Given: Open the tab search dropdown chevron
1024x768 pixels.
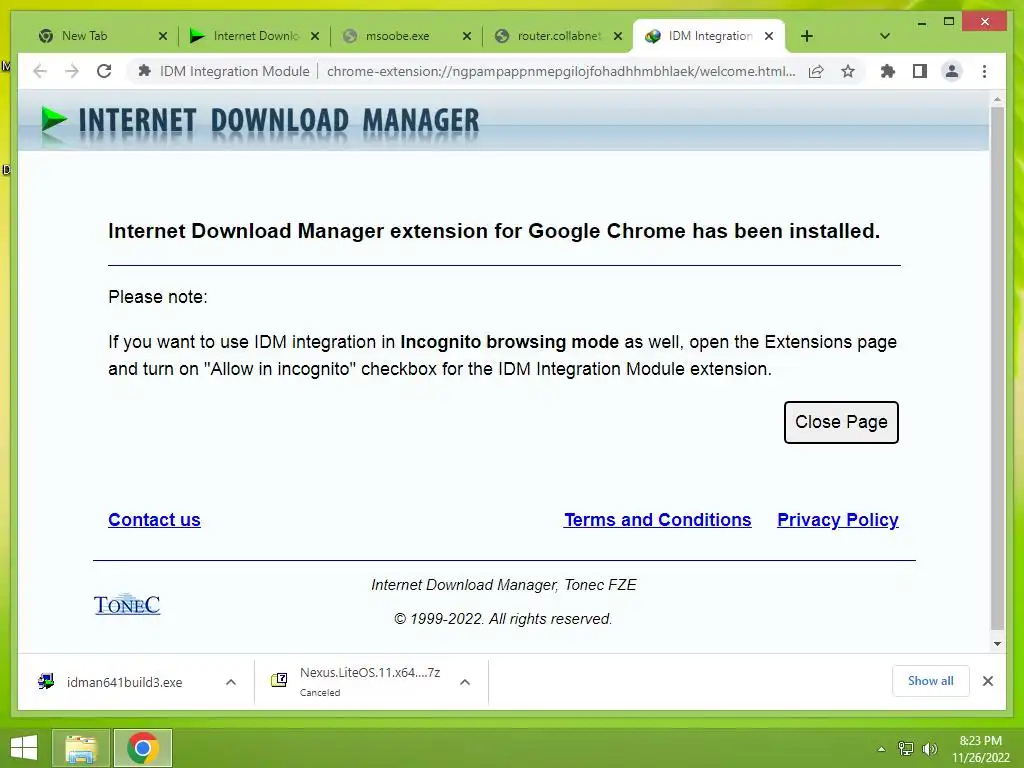Looking at the screenshot, I should [x=885, y=36].
